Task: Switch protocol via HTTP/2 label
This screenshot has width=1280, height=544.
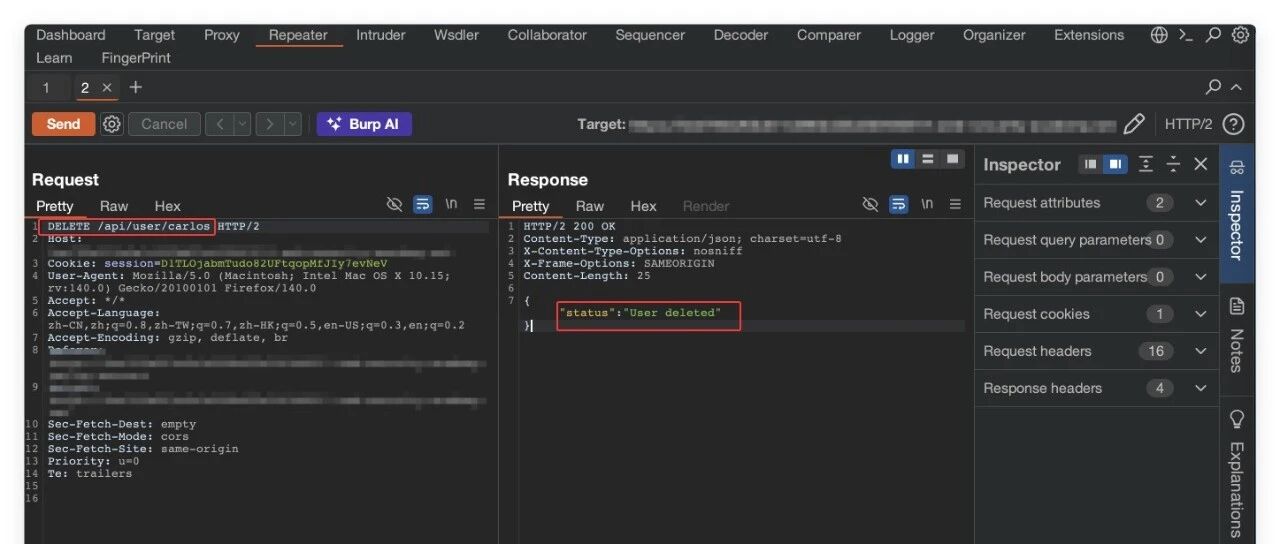Action: coord(1188,124)
